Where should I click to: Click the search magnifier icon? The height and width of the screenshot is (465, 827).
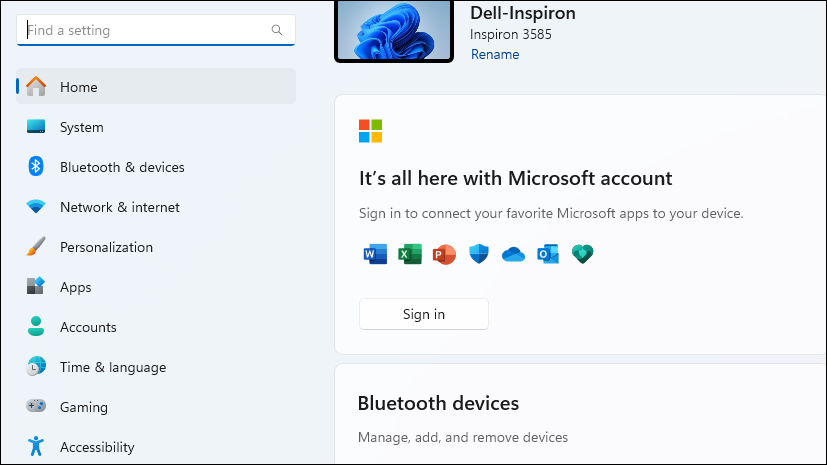277,30
